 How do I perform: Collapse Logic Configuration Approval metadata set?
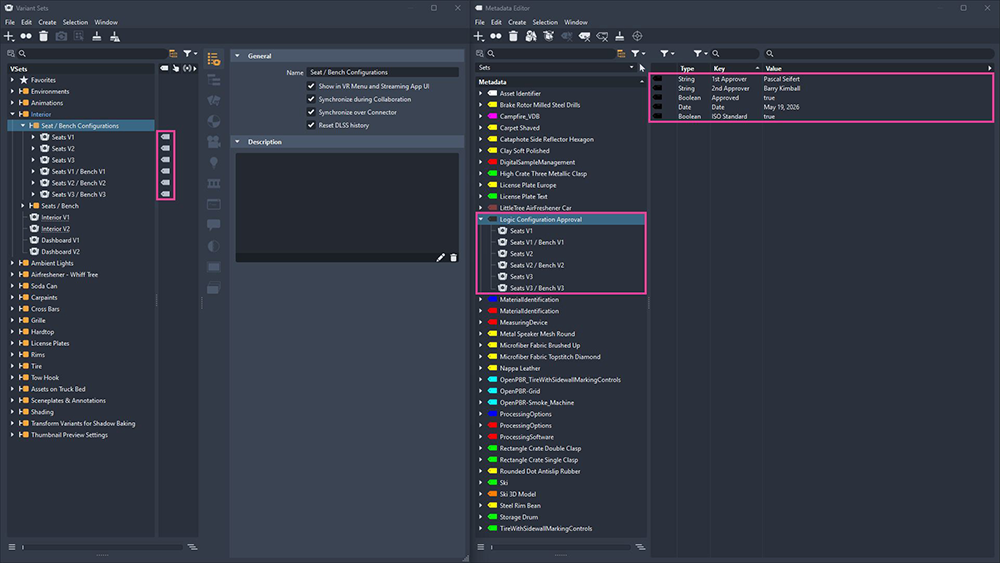point(481,219)
